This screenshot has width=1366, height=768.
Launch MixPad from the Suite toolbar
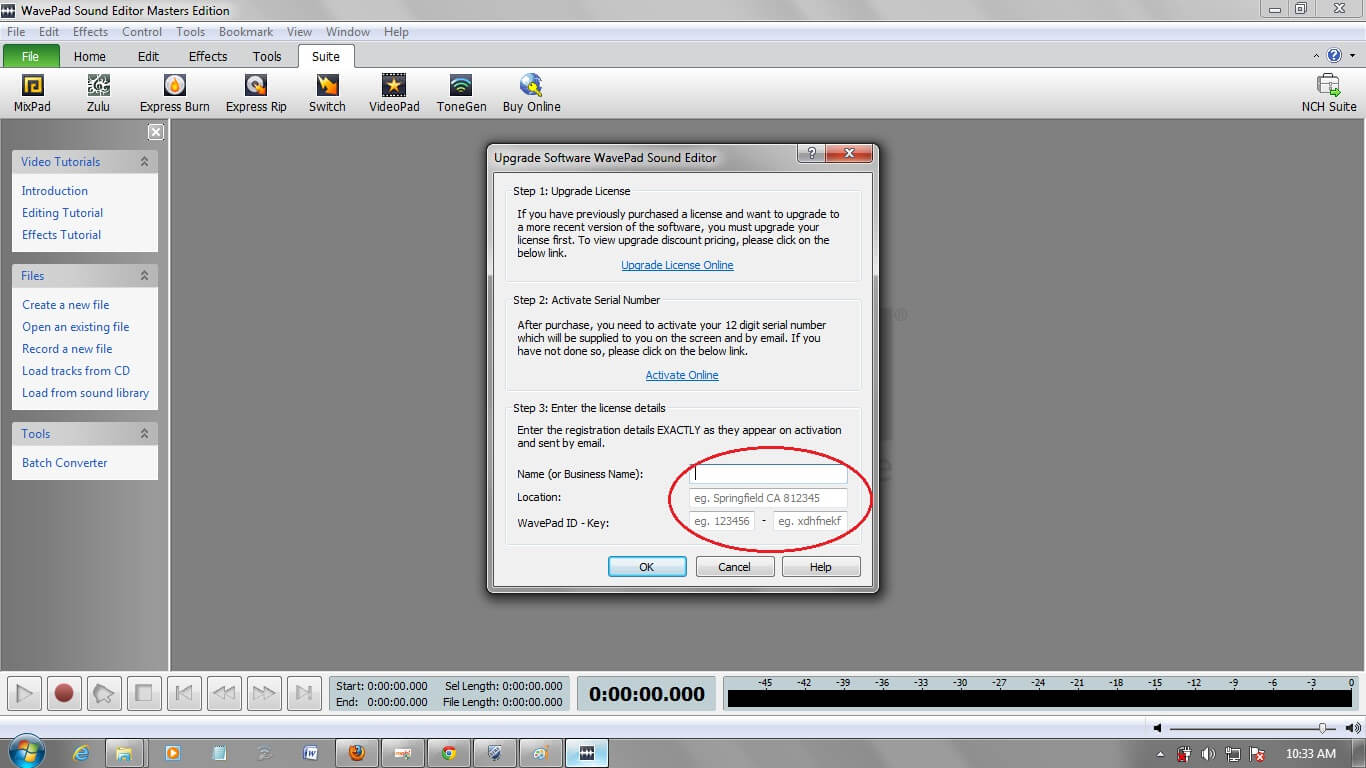pos(32,93)
